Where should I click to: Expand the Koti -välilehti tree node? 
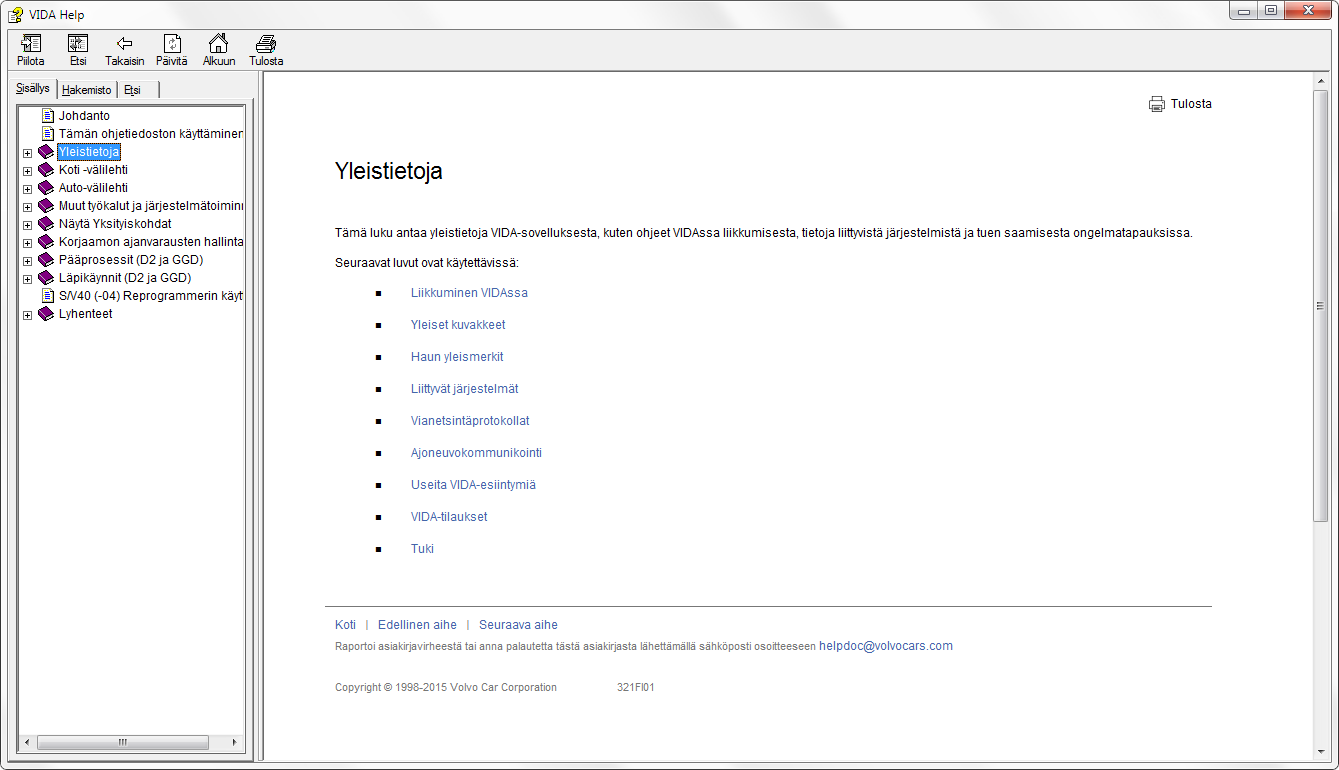[27, 171]
